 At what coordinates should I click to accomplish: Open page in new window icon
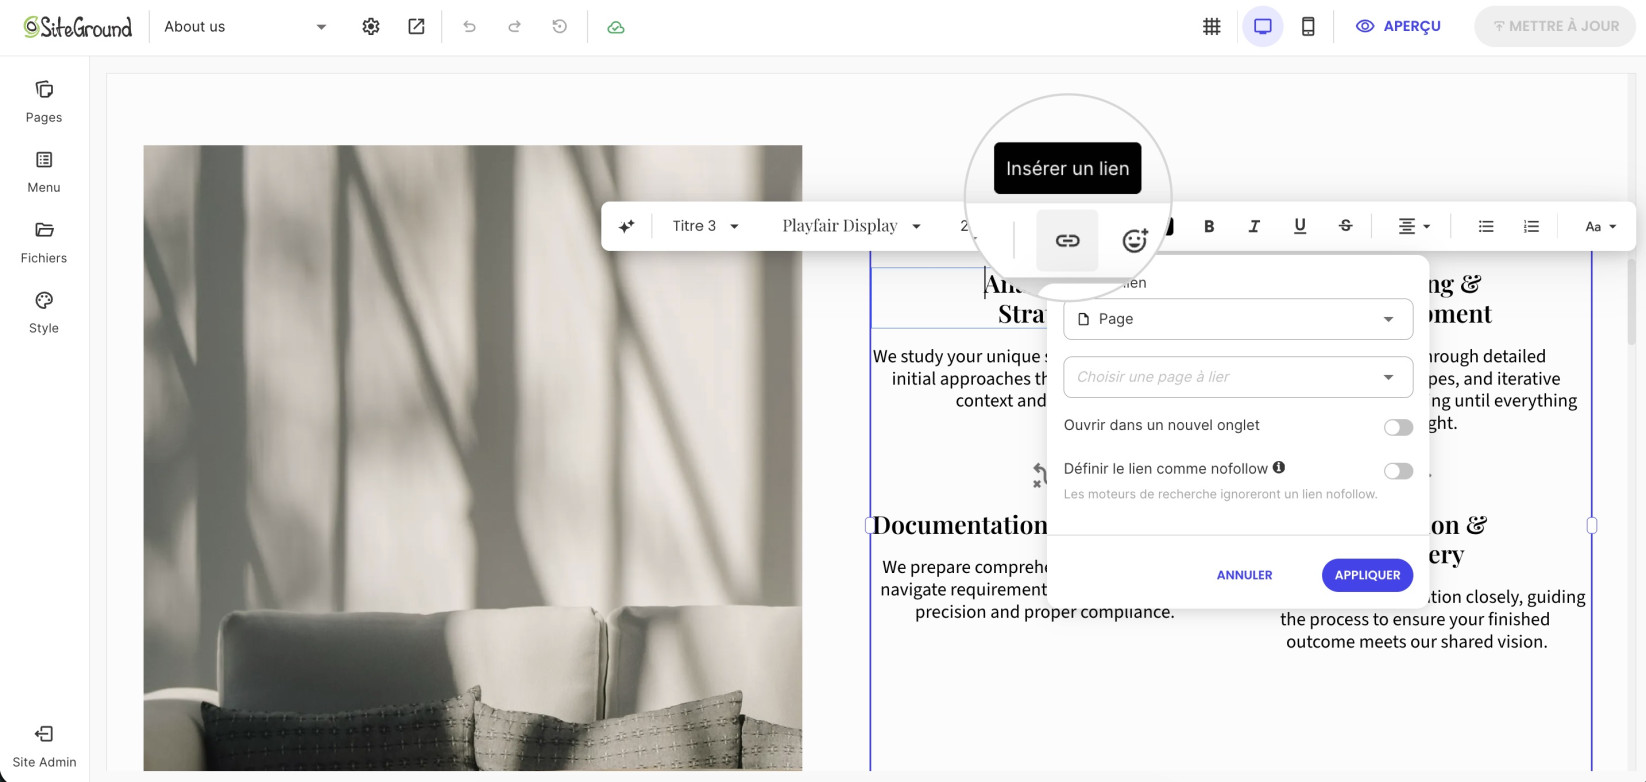[416, 27]
